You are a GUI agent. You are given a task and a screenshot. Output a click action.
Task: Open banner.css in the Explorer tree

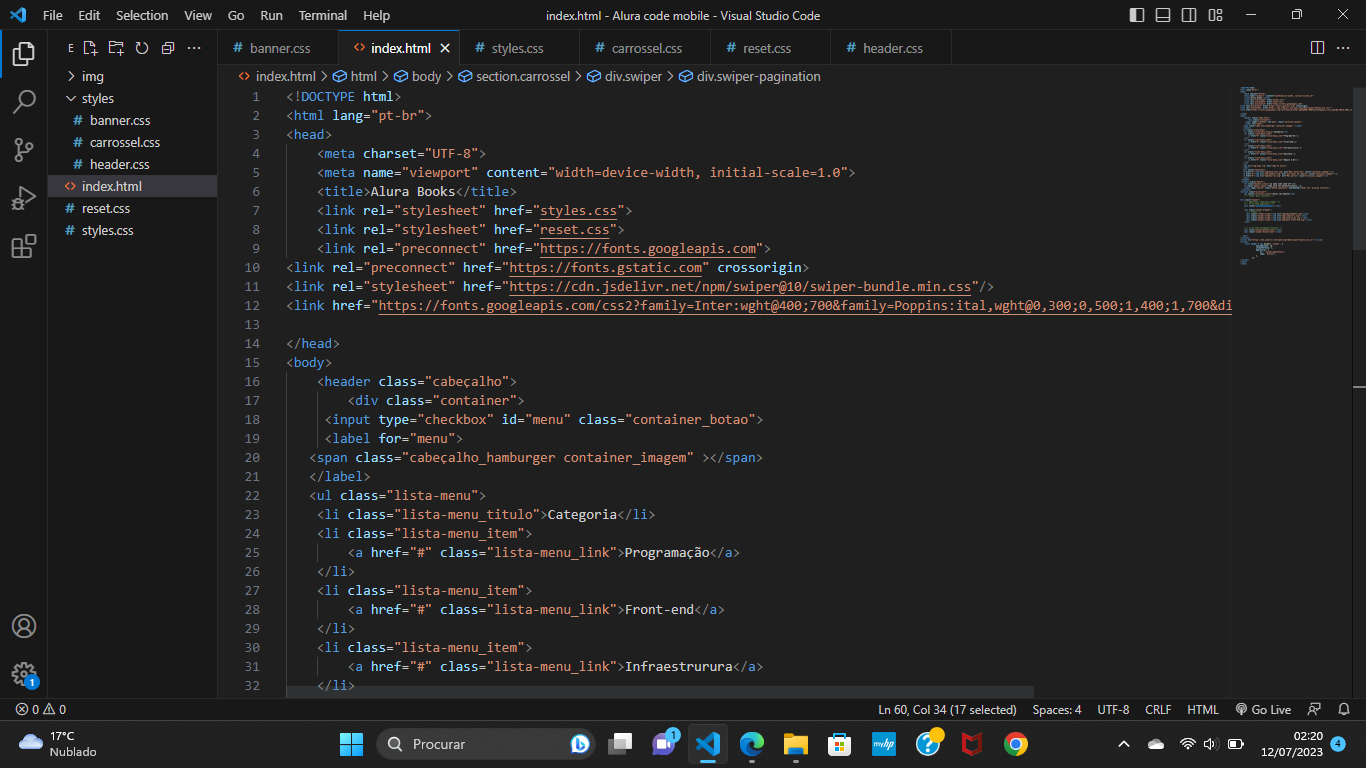[132, 120]
